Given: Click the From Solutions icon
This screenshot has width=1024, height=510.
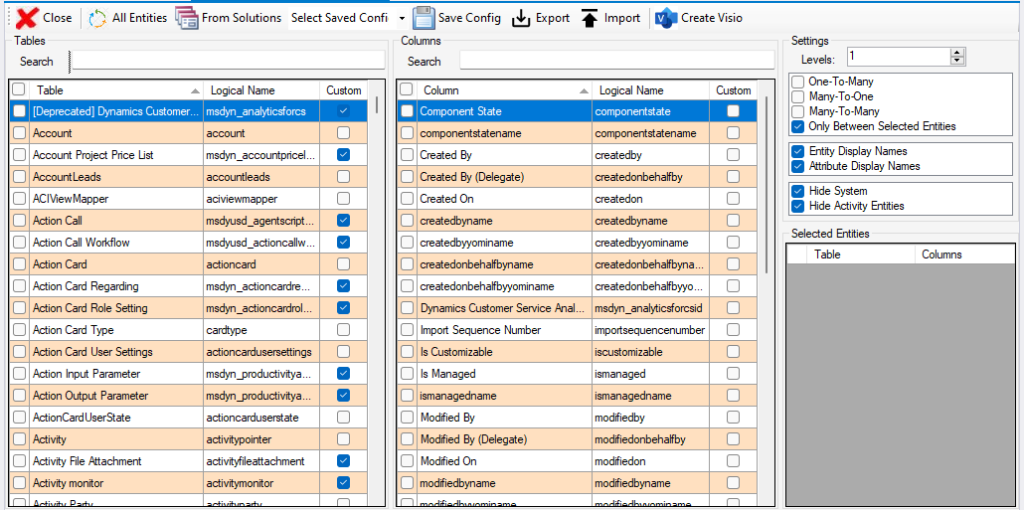Looking at the screenshot, I should [x=186, y=18].
